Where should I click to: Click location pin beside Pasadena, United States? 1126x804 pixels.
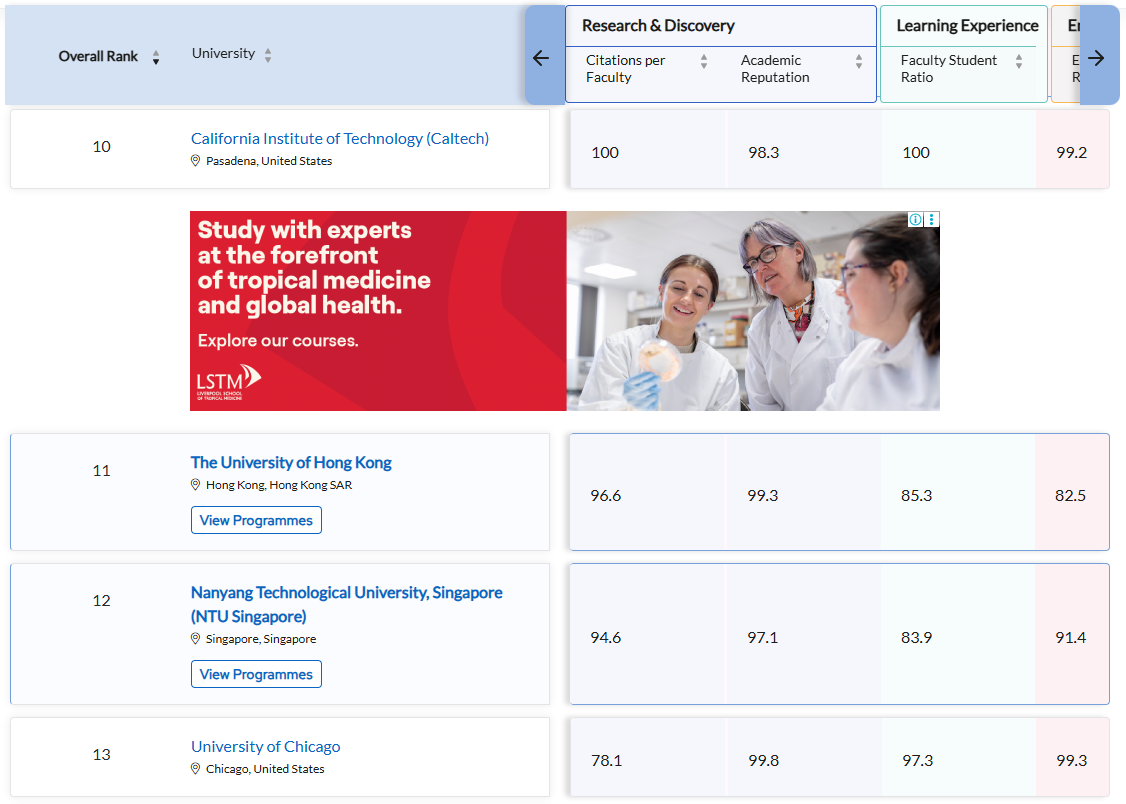(195, 161)
